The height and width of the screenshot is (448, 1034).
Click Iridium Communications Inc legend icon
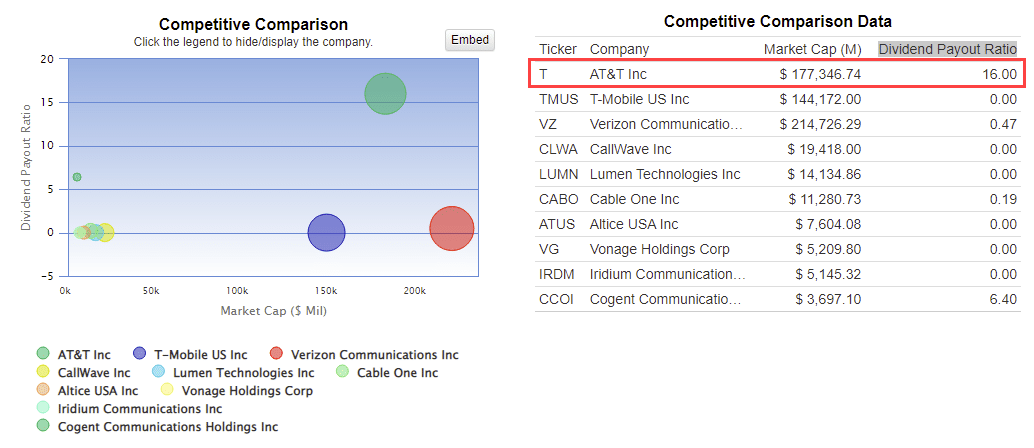43,408
